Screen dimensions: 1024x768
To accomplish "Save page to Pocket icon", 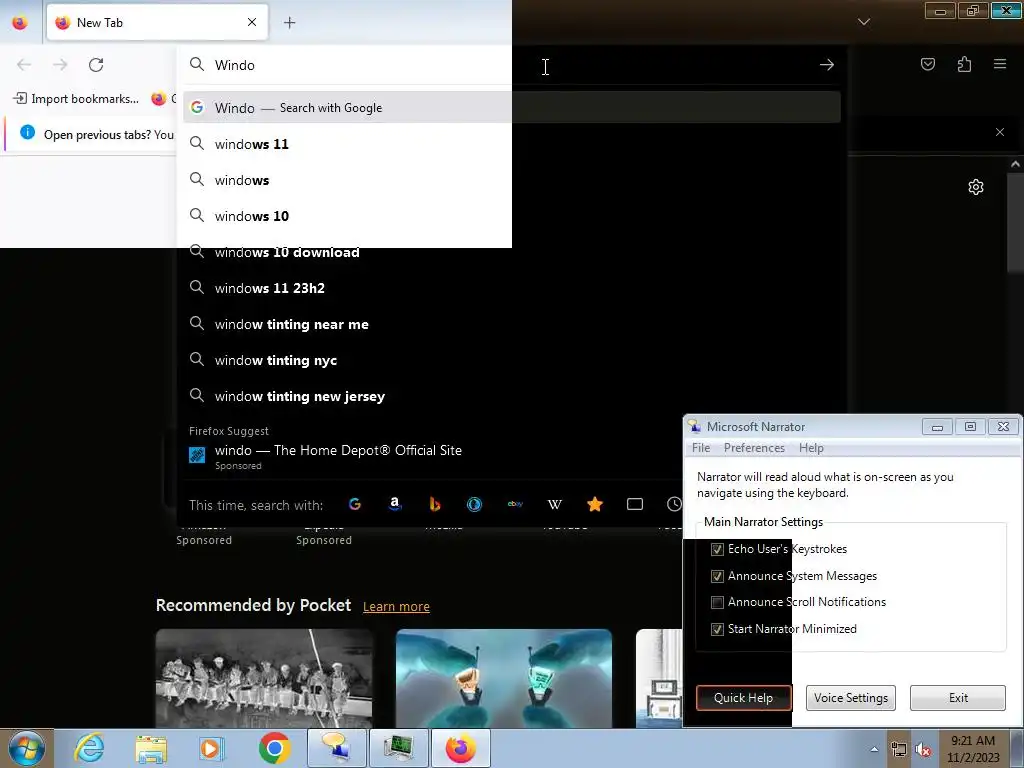I will [927, 64].
